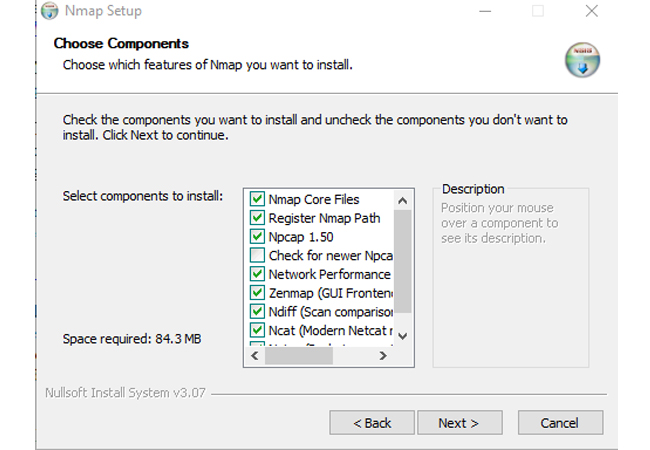Uncheck Zenmap GUI Frontend component

[x=257, y=293]
